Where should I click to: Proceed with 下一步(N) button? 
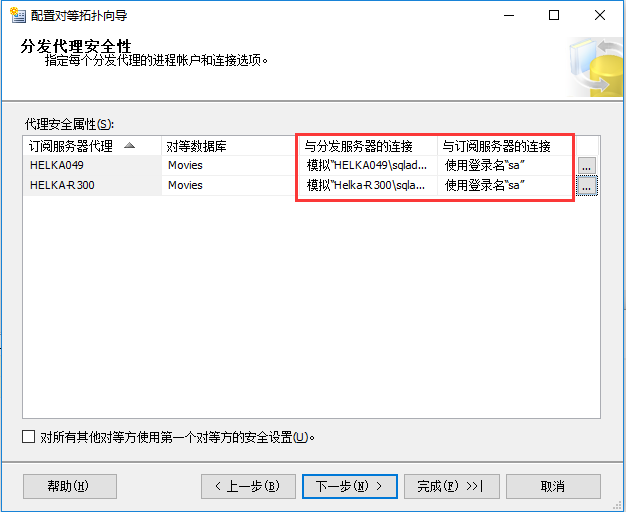[x=350, y=486]
